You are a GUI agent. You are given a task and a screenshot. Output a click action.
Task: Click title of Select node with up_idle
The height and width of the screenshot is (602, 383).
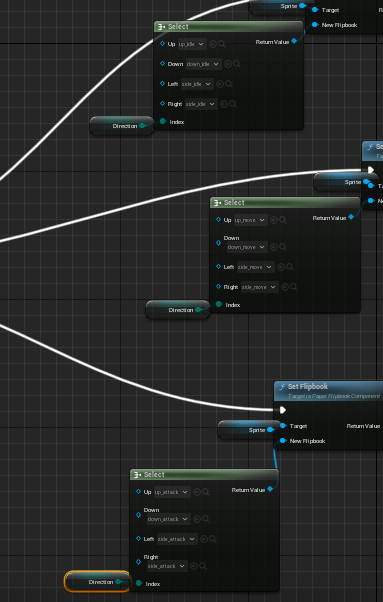178,26
